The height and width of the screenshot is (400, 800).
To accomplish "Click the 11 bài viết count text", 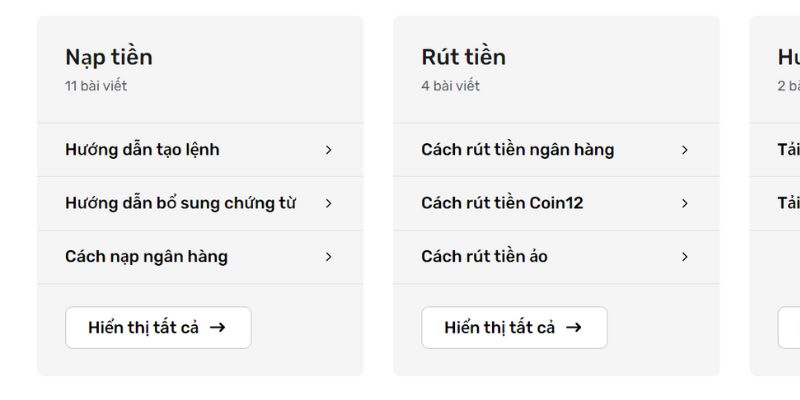I will 96,86.
